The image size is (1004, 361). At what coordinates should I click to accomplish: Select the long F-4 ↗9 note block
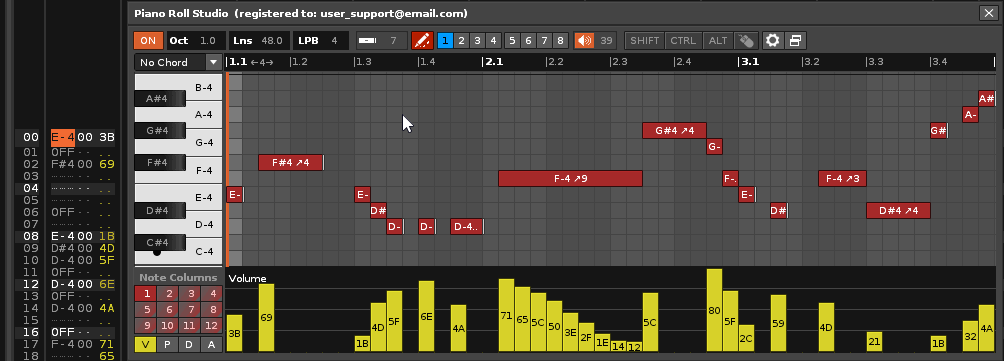tap(571, 179)
